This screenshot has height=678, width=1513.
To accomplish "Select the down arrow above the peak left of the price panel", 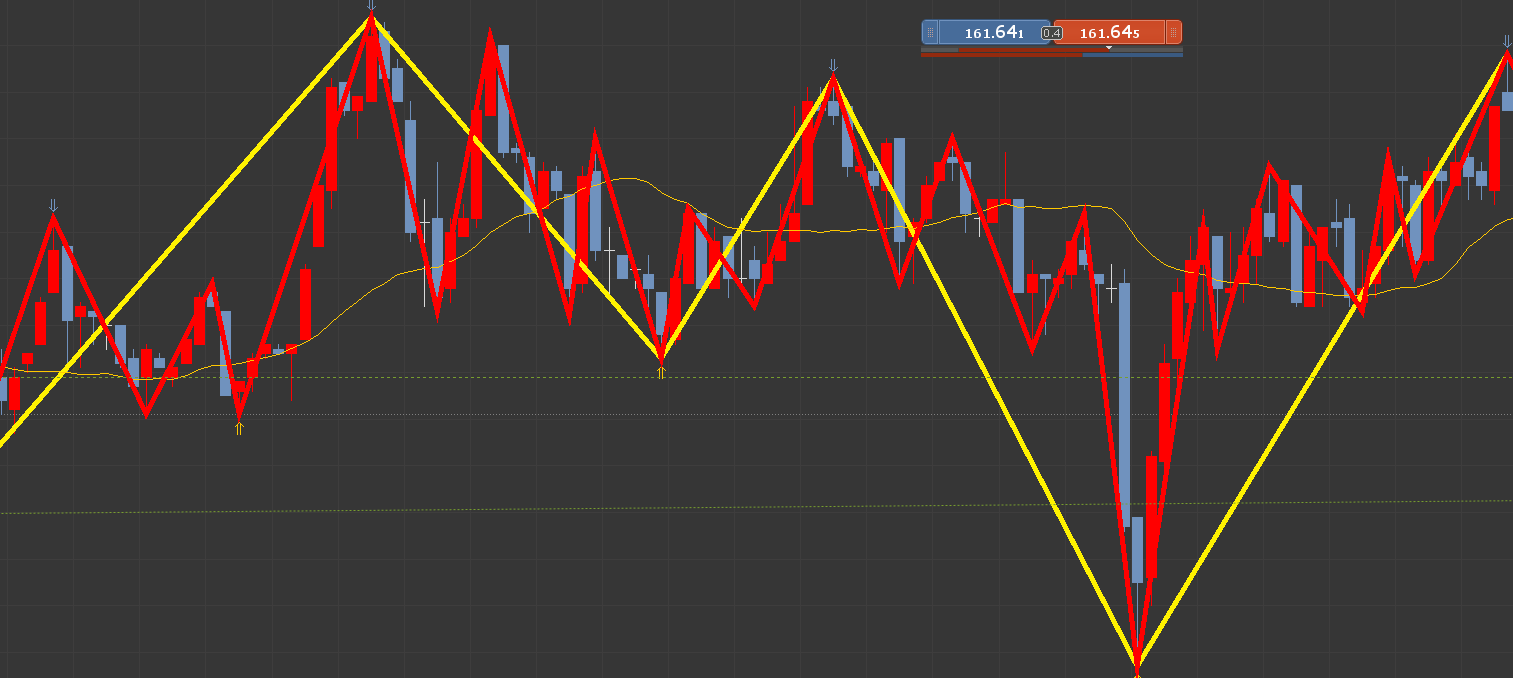I will pos(833,66).
